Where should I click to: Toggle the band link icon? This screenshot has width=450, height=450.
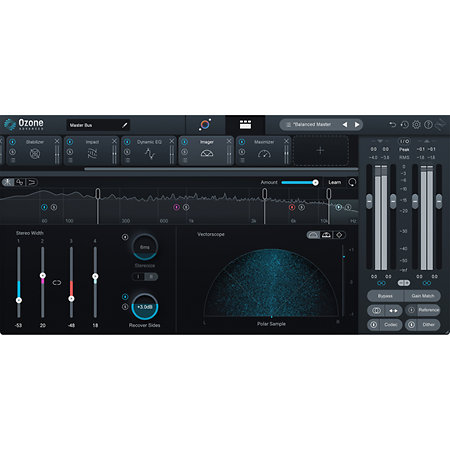(57, 283)
